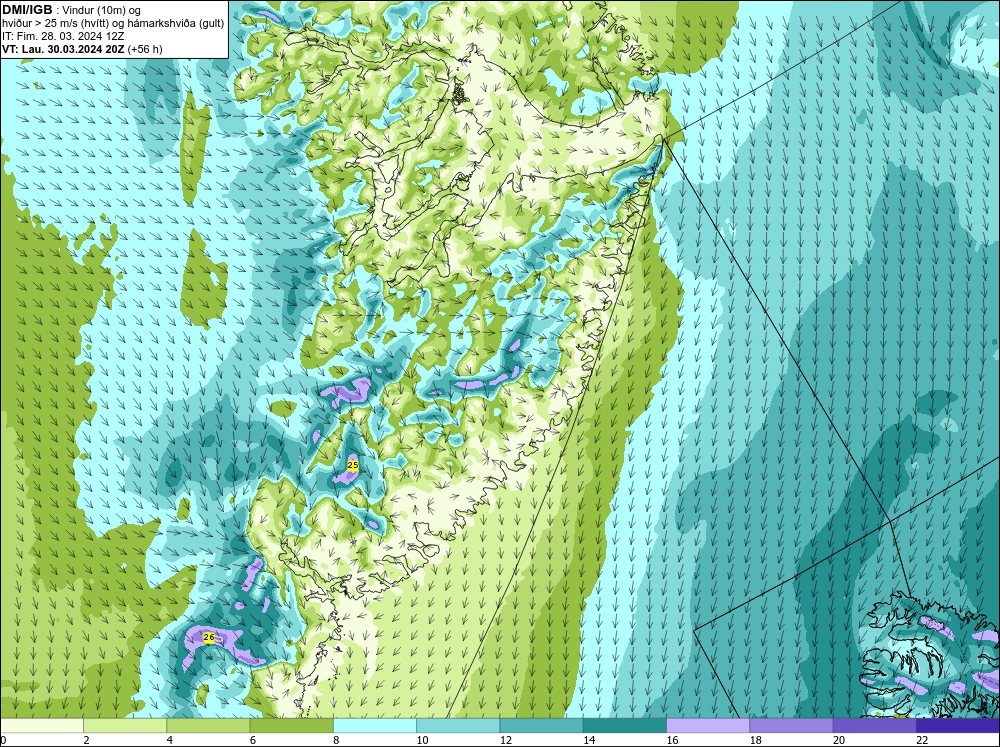This screenshot has height=747, width=1000.
Task: Click the scale tick label 20
Action: pos(839,740)
